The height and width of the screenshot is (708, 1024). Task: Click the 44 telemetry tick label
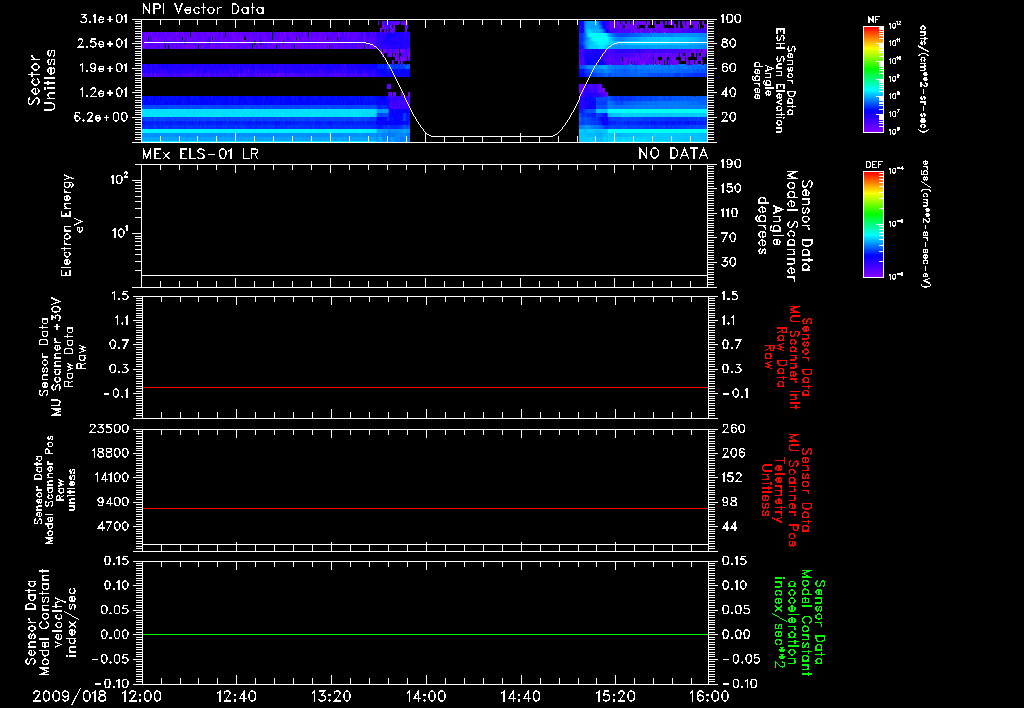729,526
